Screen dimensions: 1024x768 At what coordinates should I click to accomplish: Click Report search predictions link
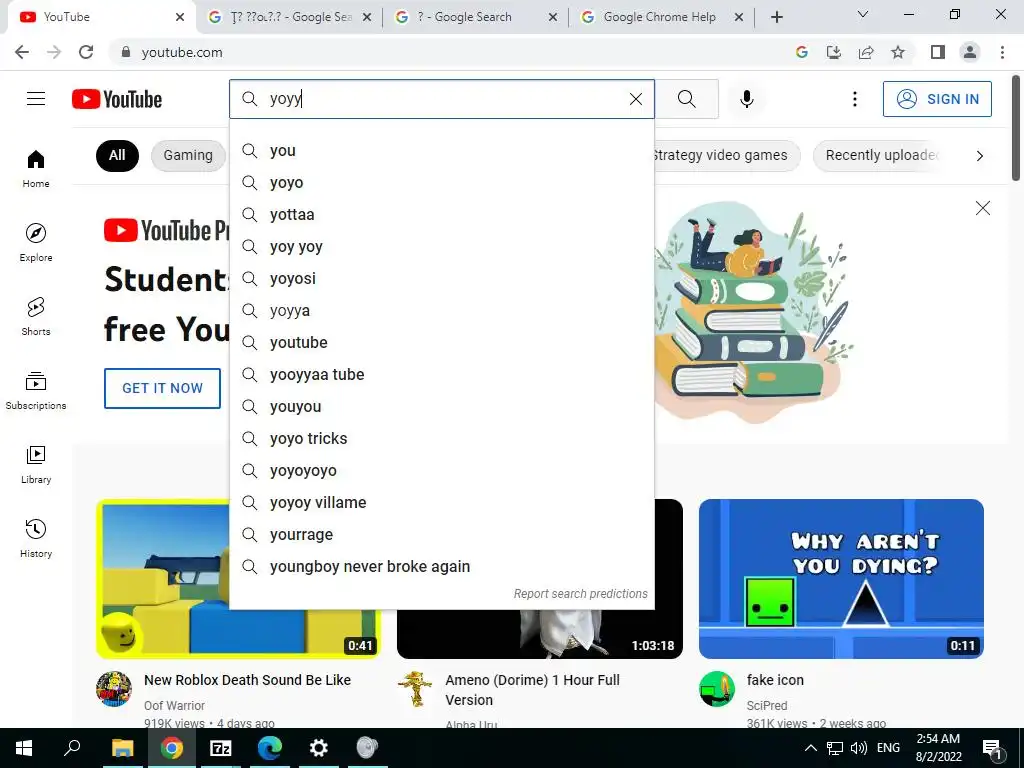click(580, 594)
